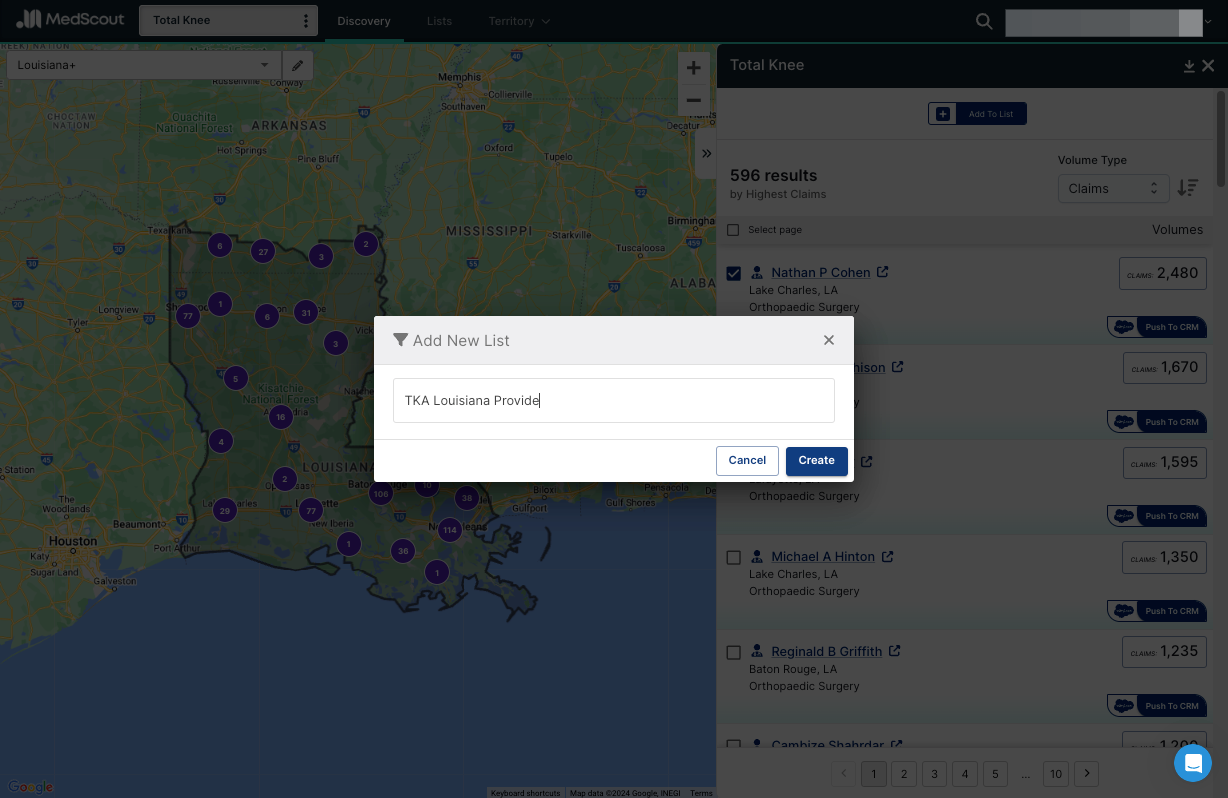Close the Add New List dialog
Screen dimensions: 1228x798
tap(829, 340)
